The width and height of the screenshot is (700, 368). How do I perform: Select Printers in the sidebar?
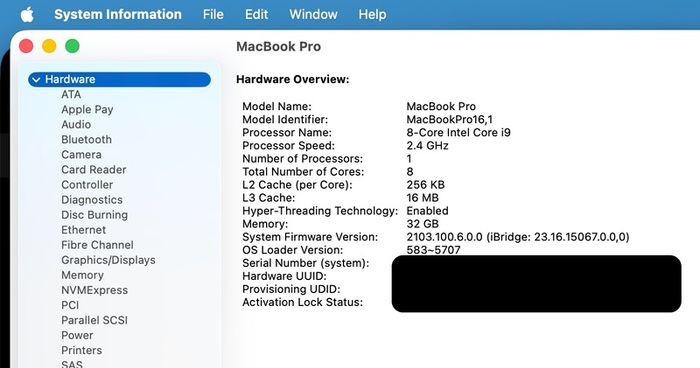coord(81,351)
